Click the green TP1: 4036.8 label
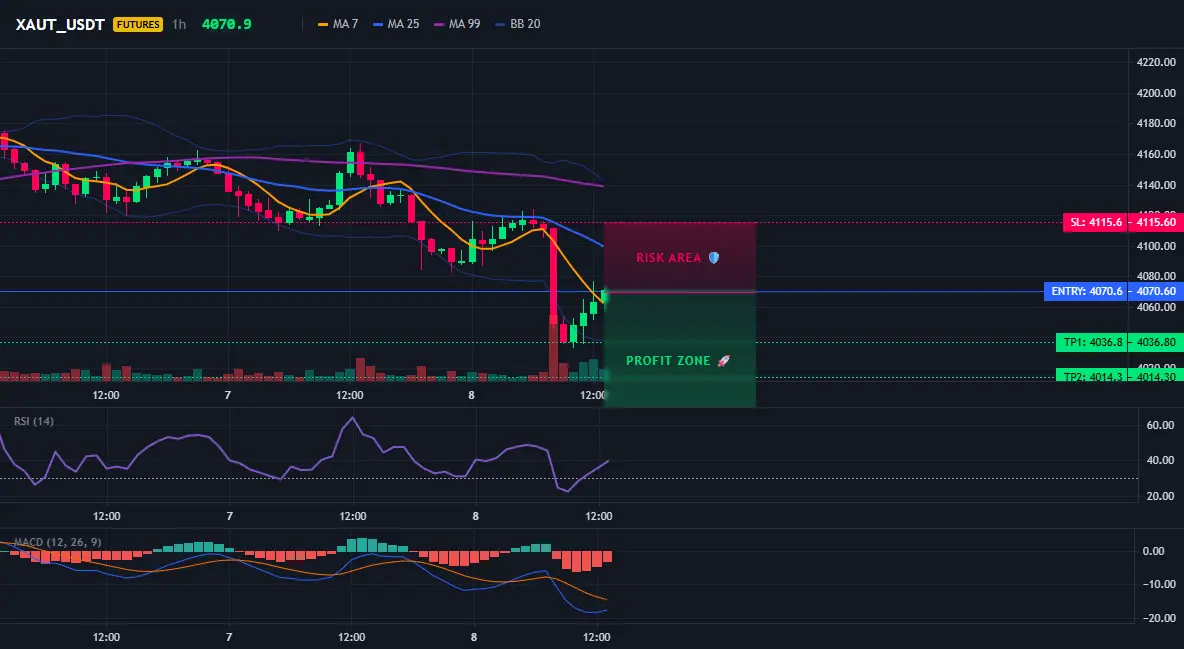Screen dimensions: 1184x649 click(x=1093, y=342)
